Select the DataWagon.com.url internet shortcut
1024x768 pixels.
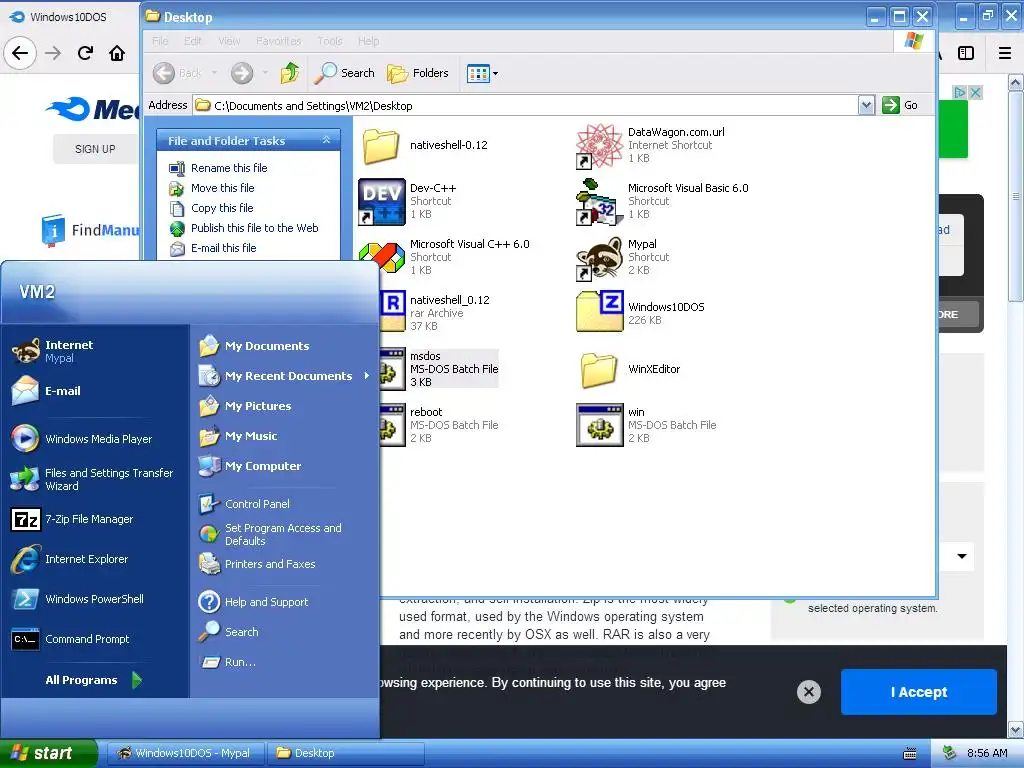coord(650,144)
